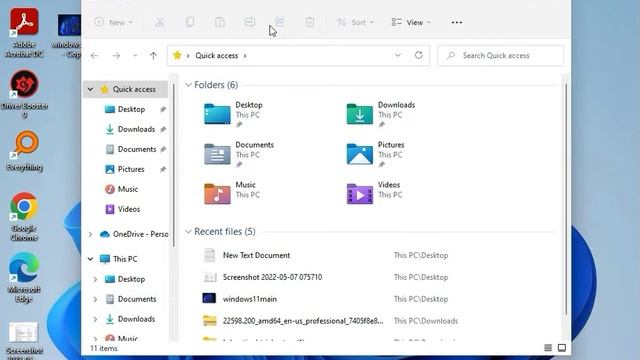Unpin Desktop using its sidebar pin icon
This screenshot has height=360, width=640.
pyautogui.click(x=163, y=109)
